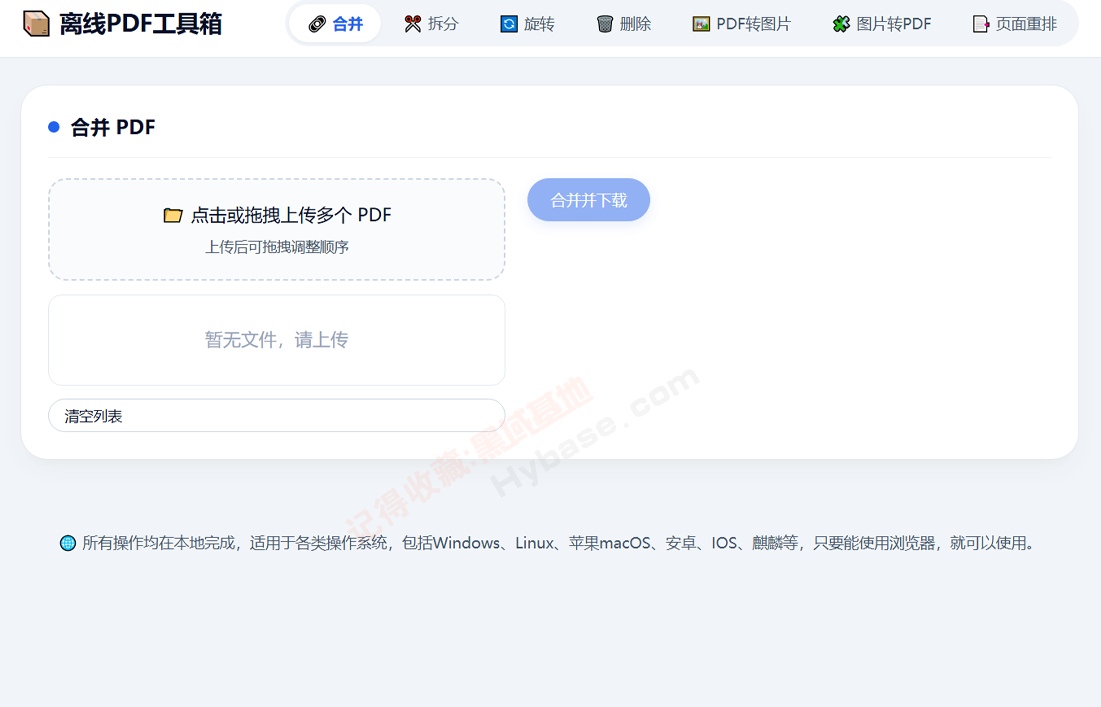Click the 合并并下载 button
The image size is (1101, 707).
coord(588,200)
